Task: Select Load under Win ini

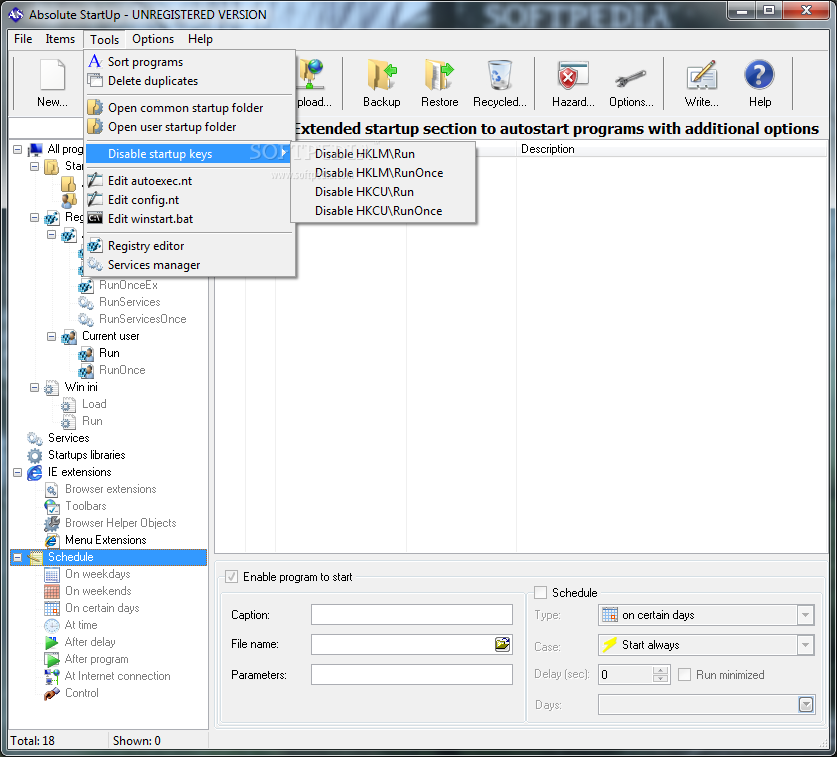Action: [x=94, y=404]
